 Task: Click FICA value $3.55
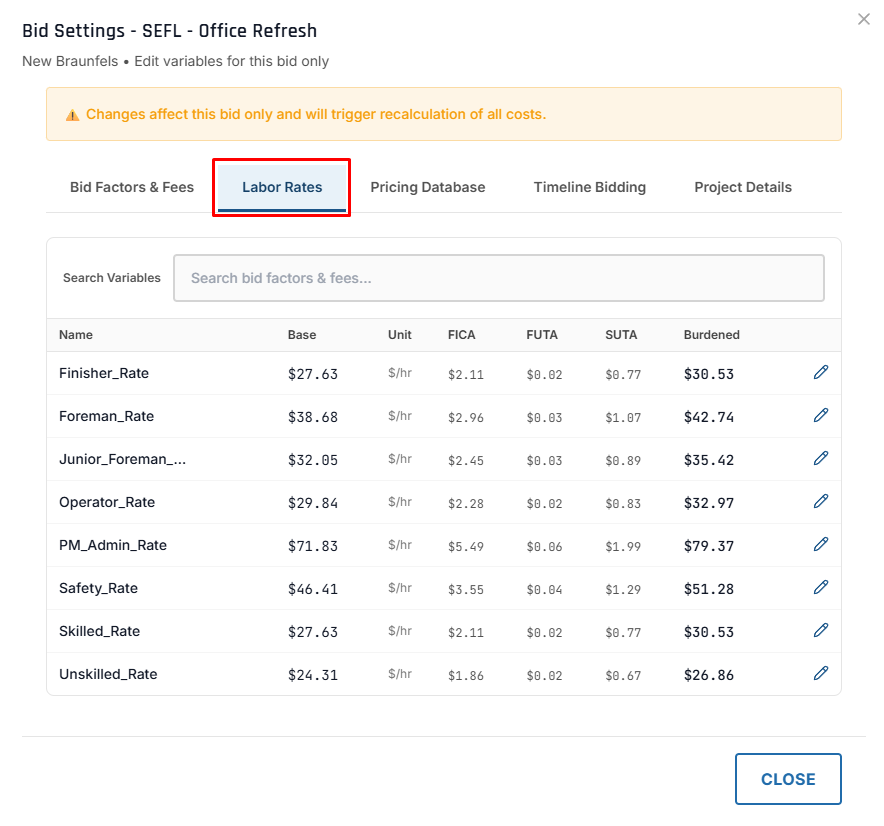[x=466, y=589]
